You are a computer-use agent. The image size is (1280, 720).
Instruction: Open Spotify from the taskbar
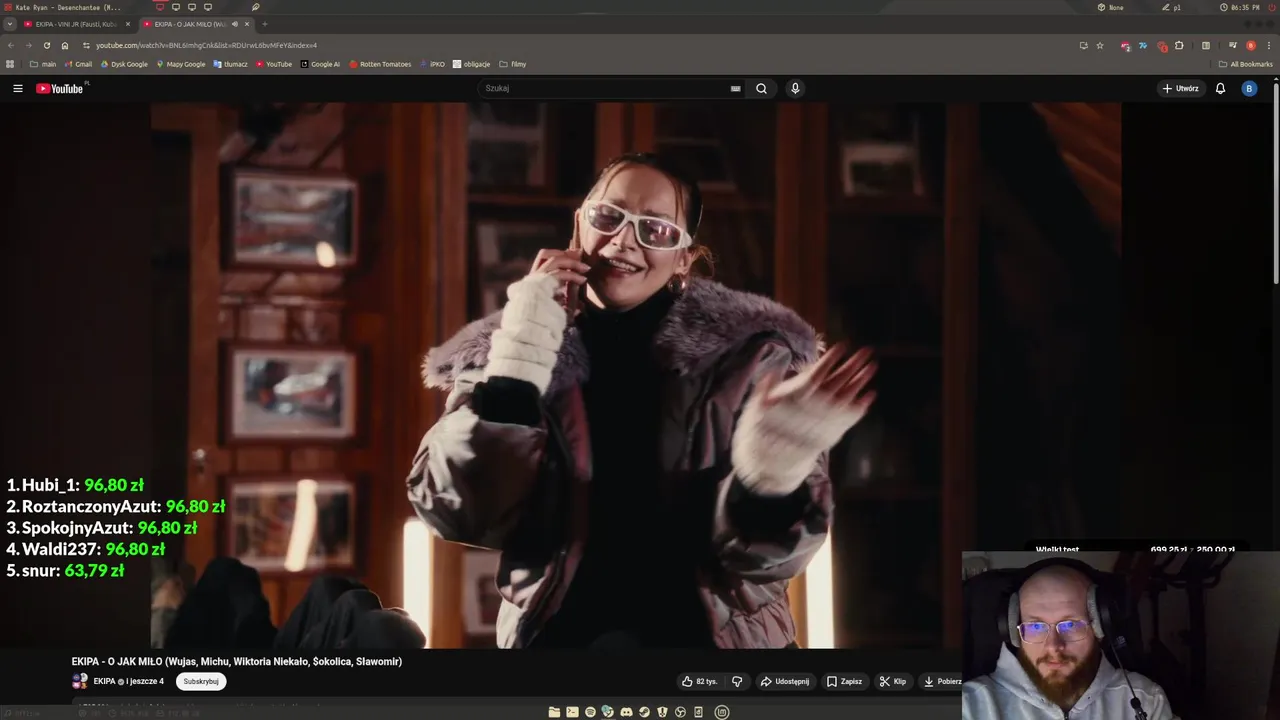590,712
